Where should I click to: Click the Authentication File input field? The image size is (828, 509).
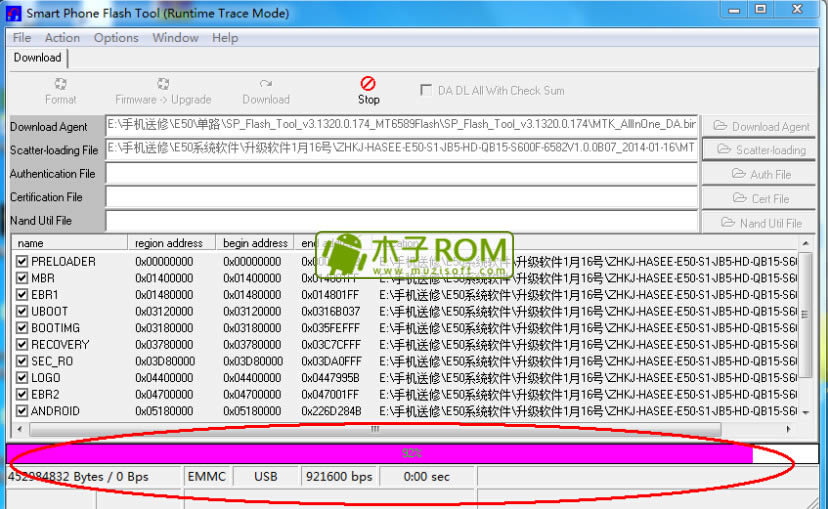(400, 174)
